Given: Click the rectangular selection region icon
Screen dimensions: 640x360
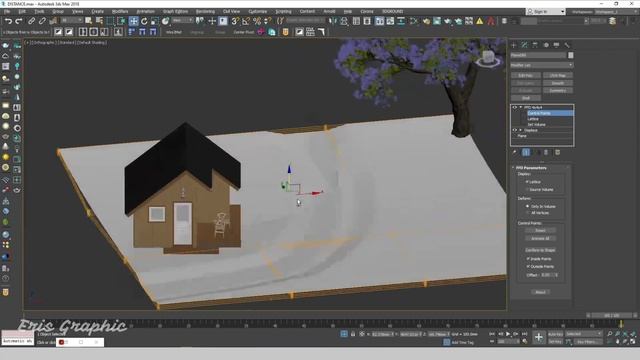Looking at the screenshot, I should [x=110, y=21].
